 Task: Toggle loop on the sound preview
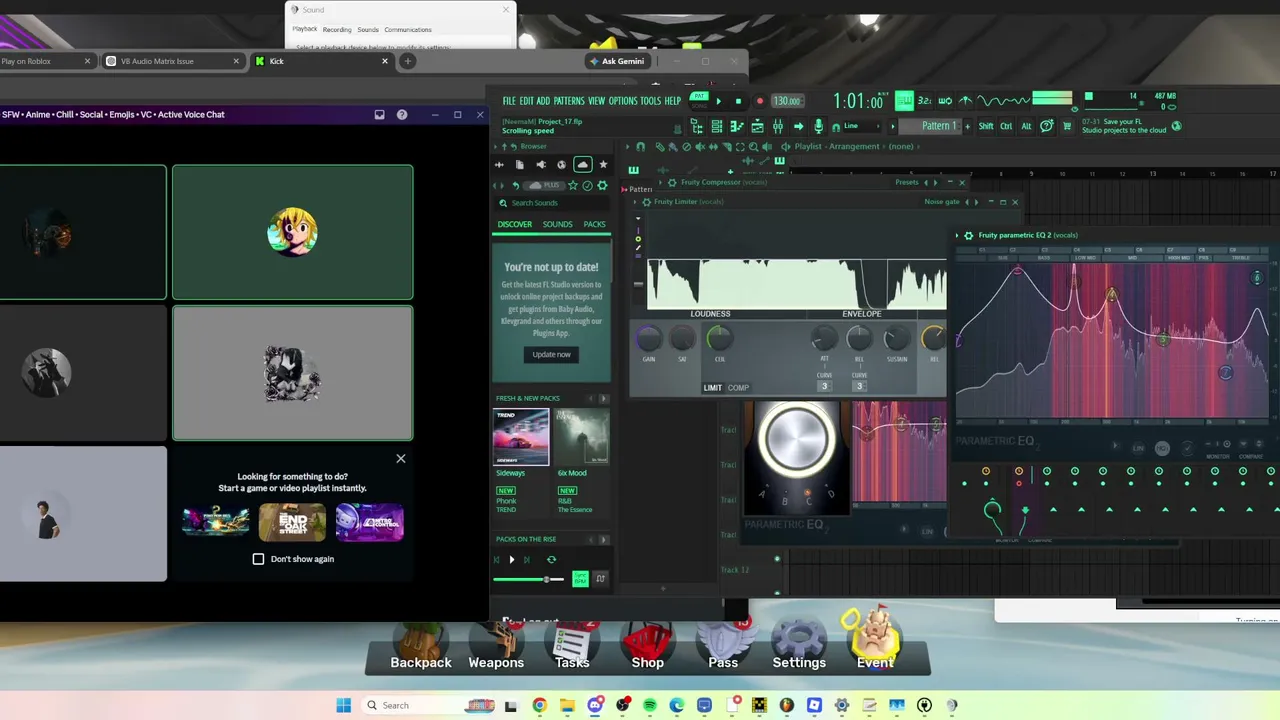point(551,560)
